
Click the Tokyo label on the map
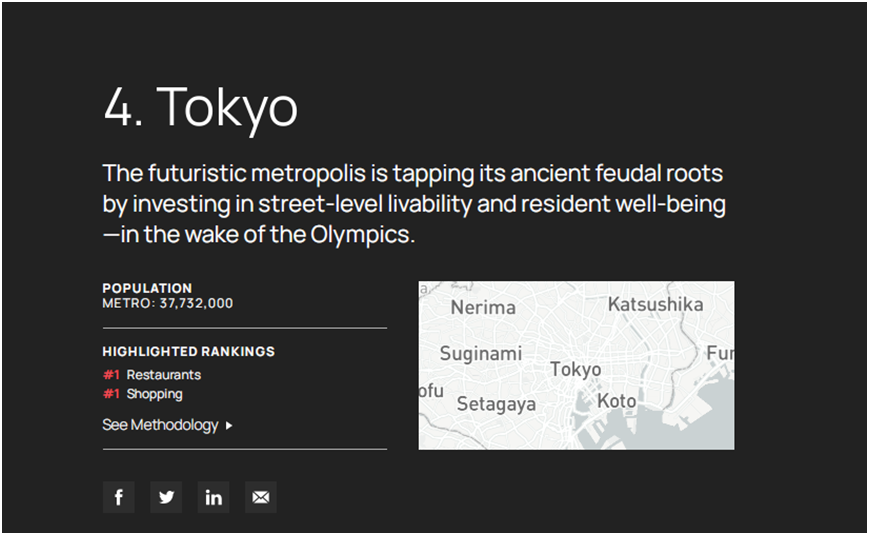point(575,369)
